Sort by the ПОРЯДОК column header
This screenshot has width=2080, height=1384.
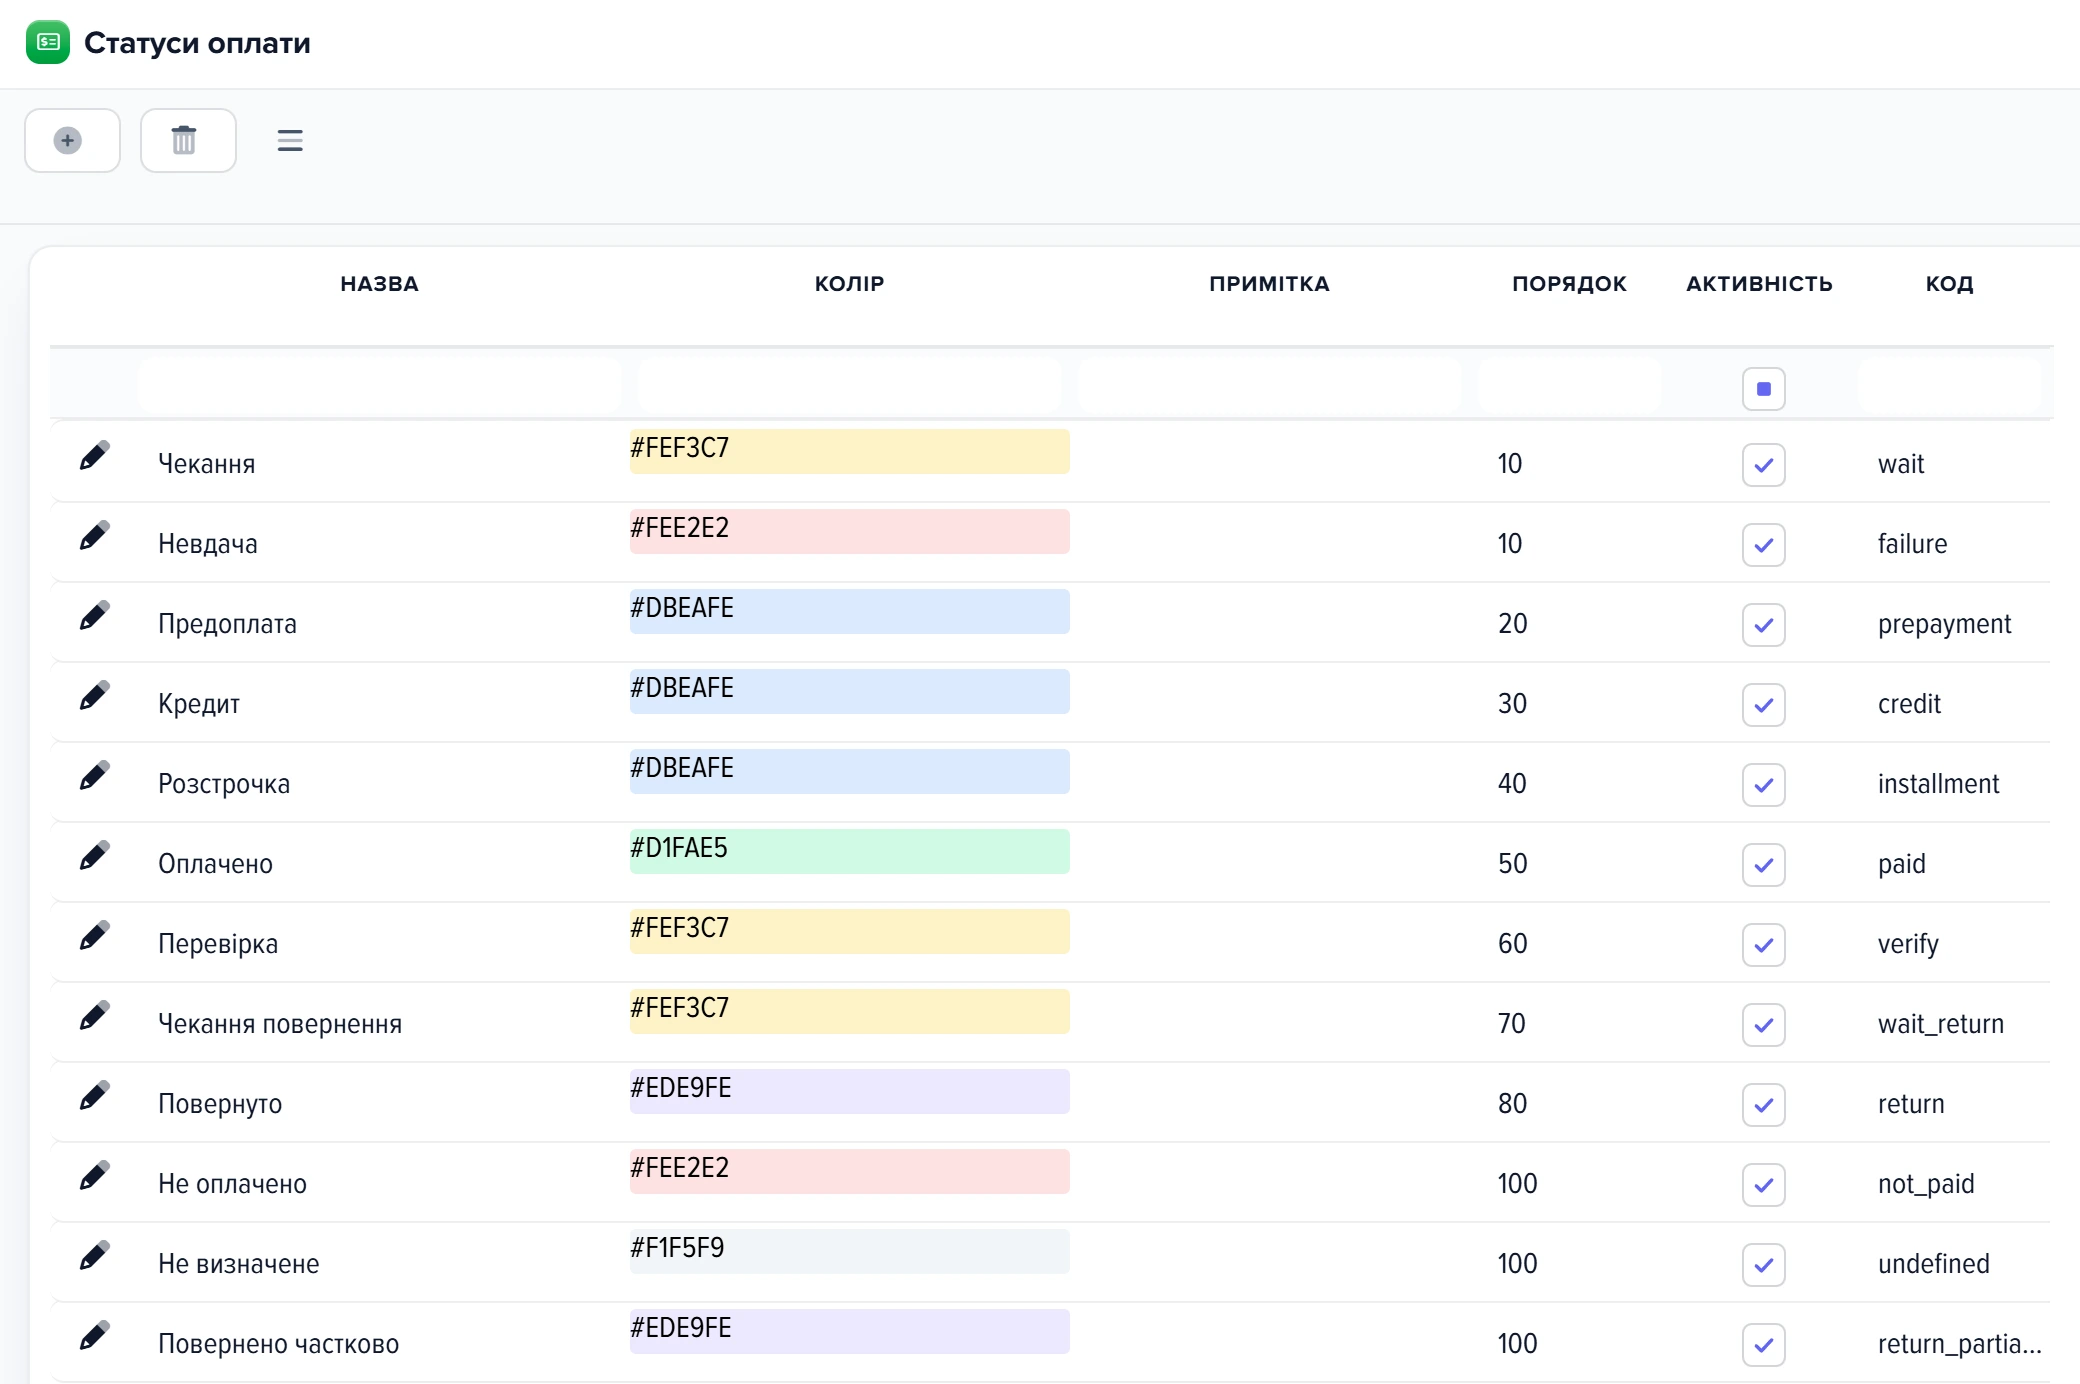[x=1569, y=284]
